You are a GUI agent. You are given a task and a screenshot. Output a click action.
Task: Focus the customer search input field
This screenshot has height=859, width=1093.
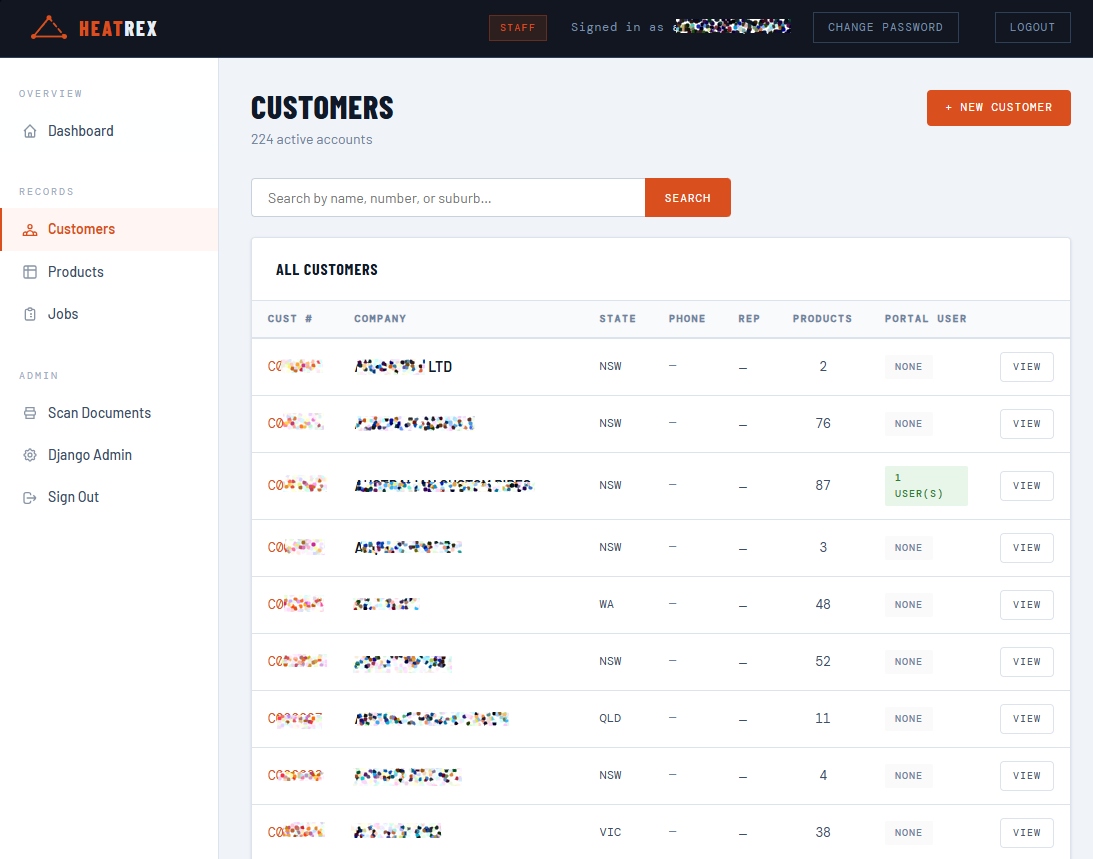pos(448,198)
